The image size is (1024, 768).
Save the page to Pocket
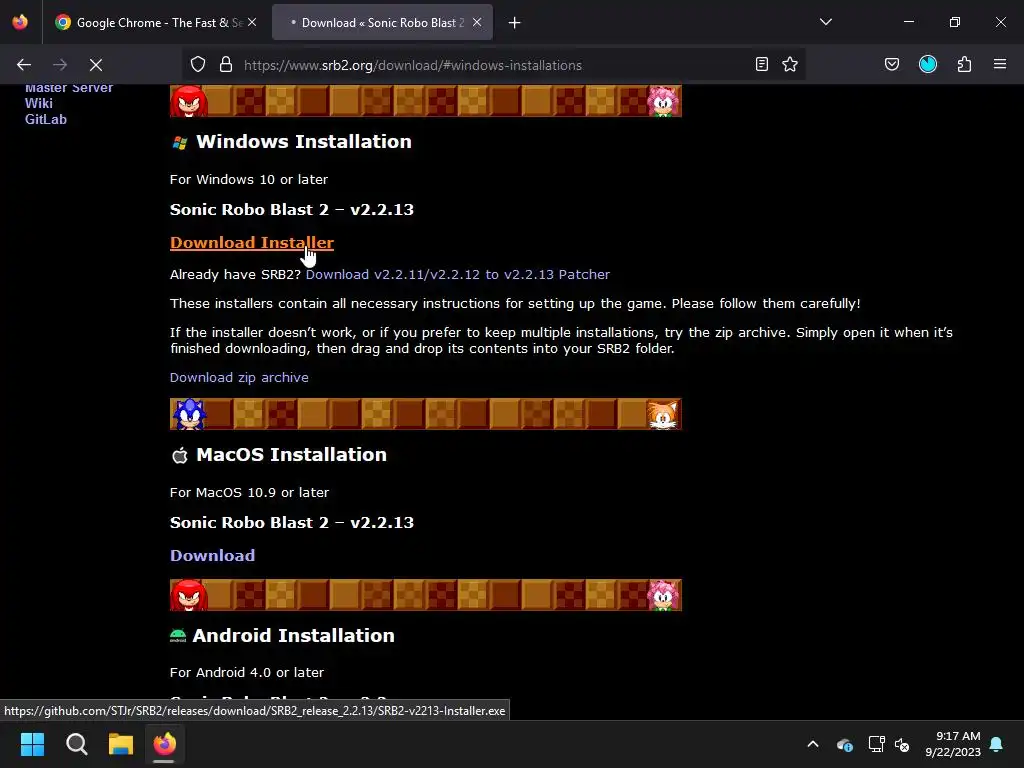[x=892, y=65]
